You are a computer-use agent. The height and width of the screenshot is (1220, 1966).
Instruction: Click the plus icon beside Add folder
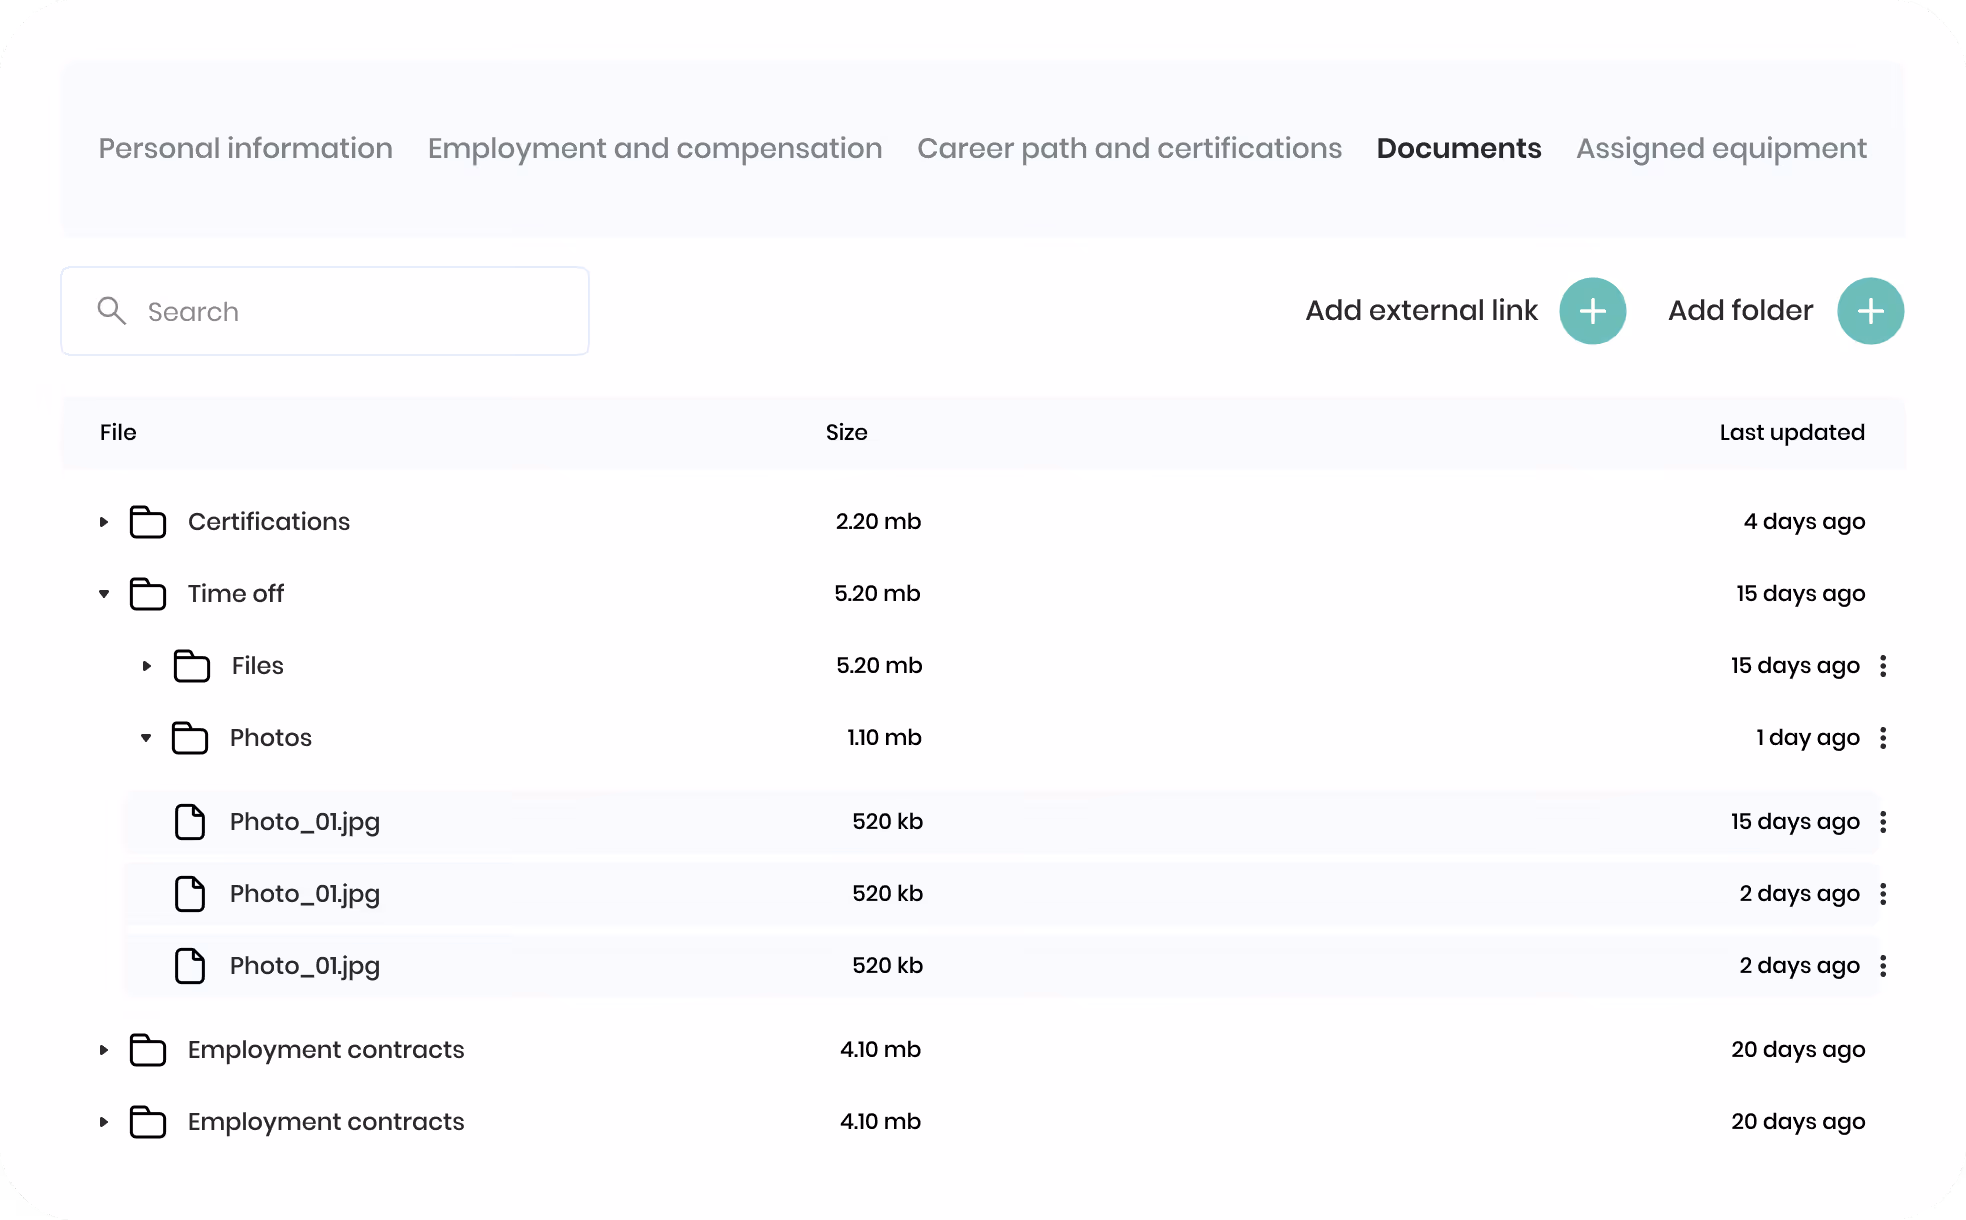[x=1870, y=311]
